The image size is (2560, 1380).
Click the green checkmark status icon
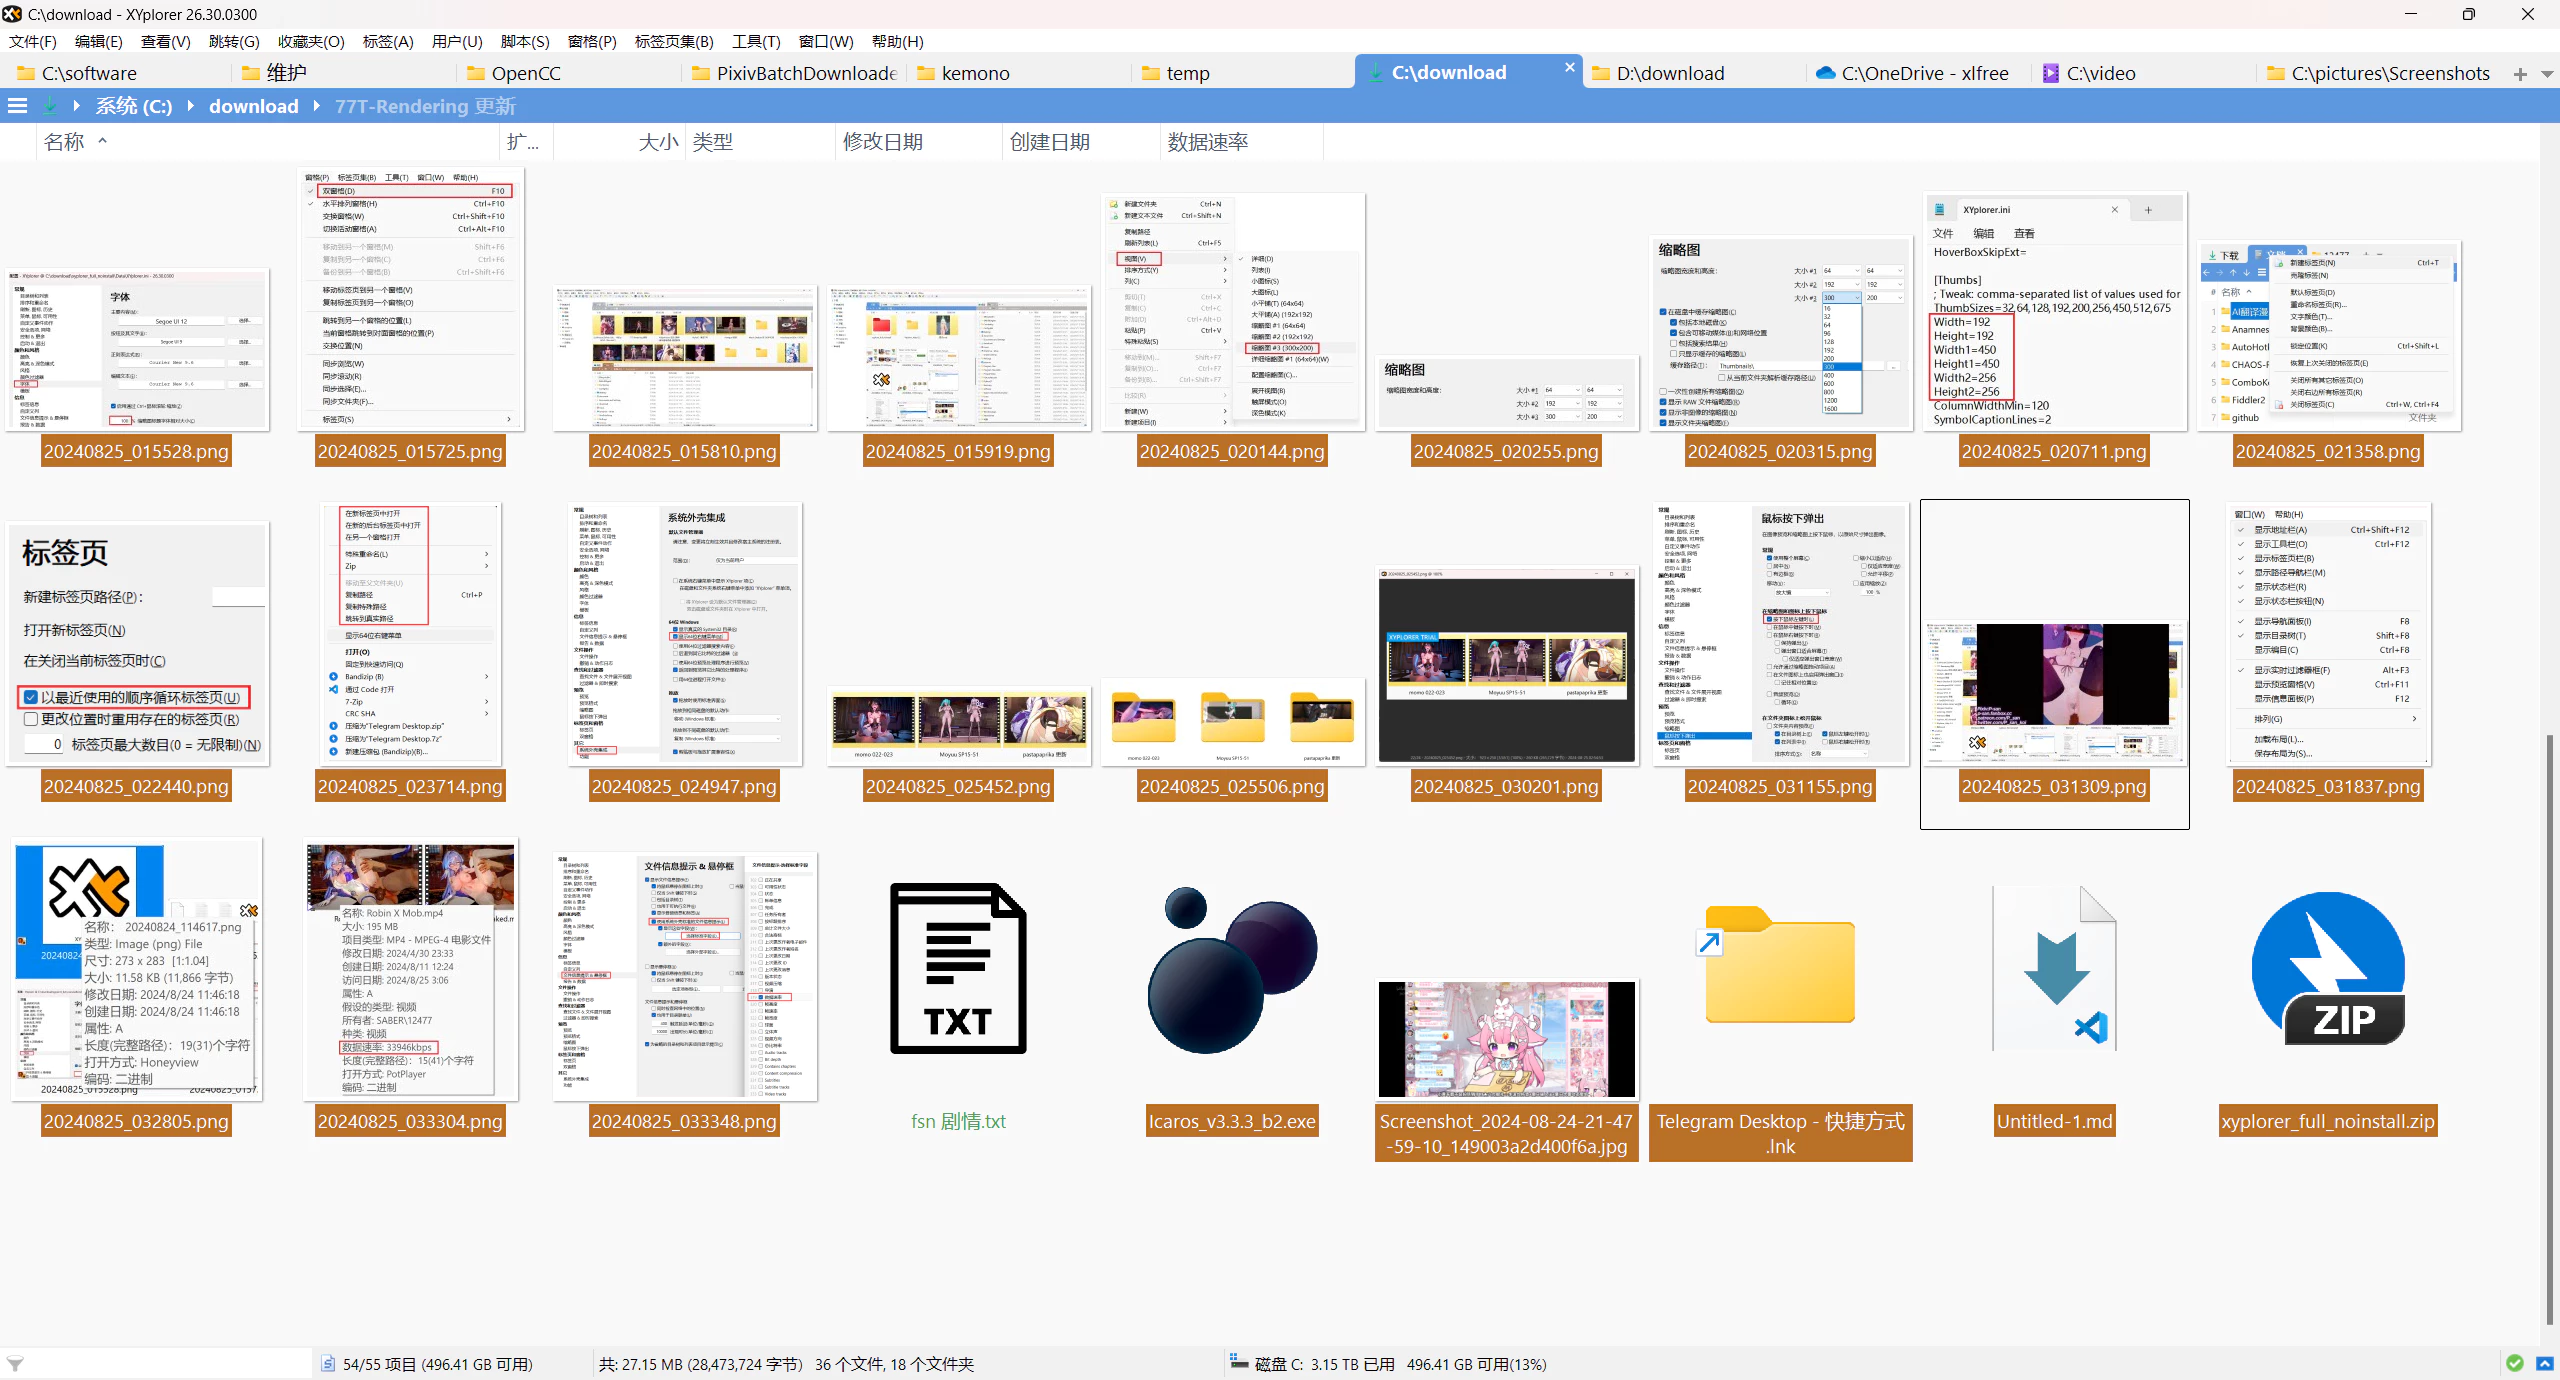click(2515, 1364)
